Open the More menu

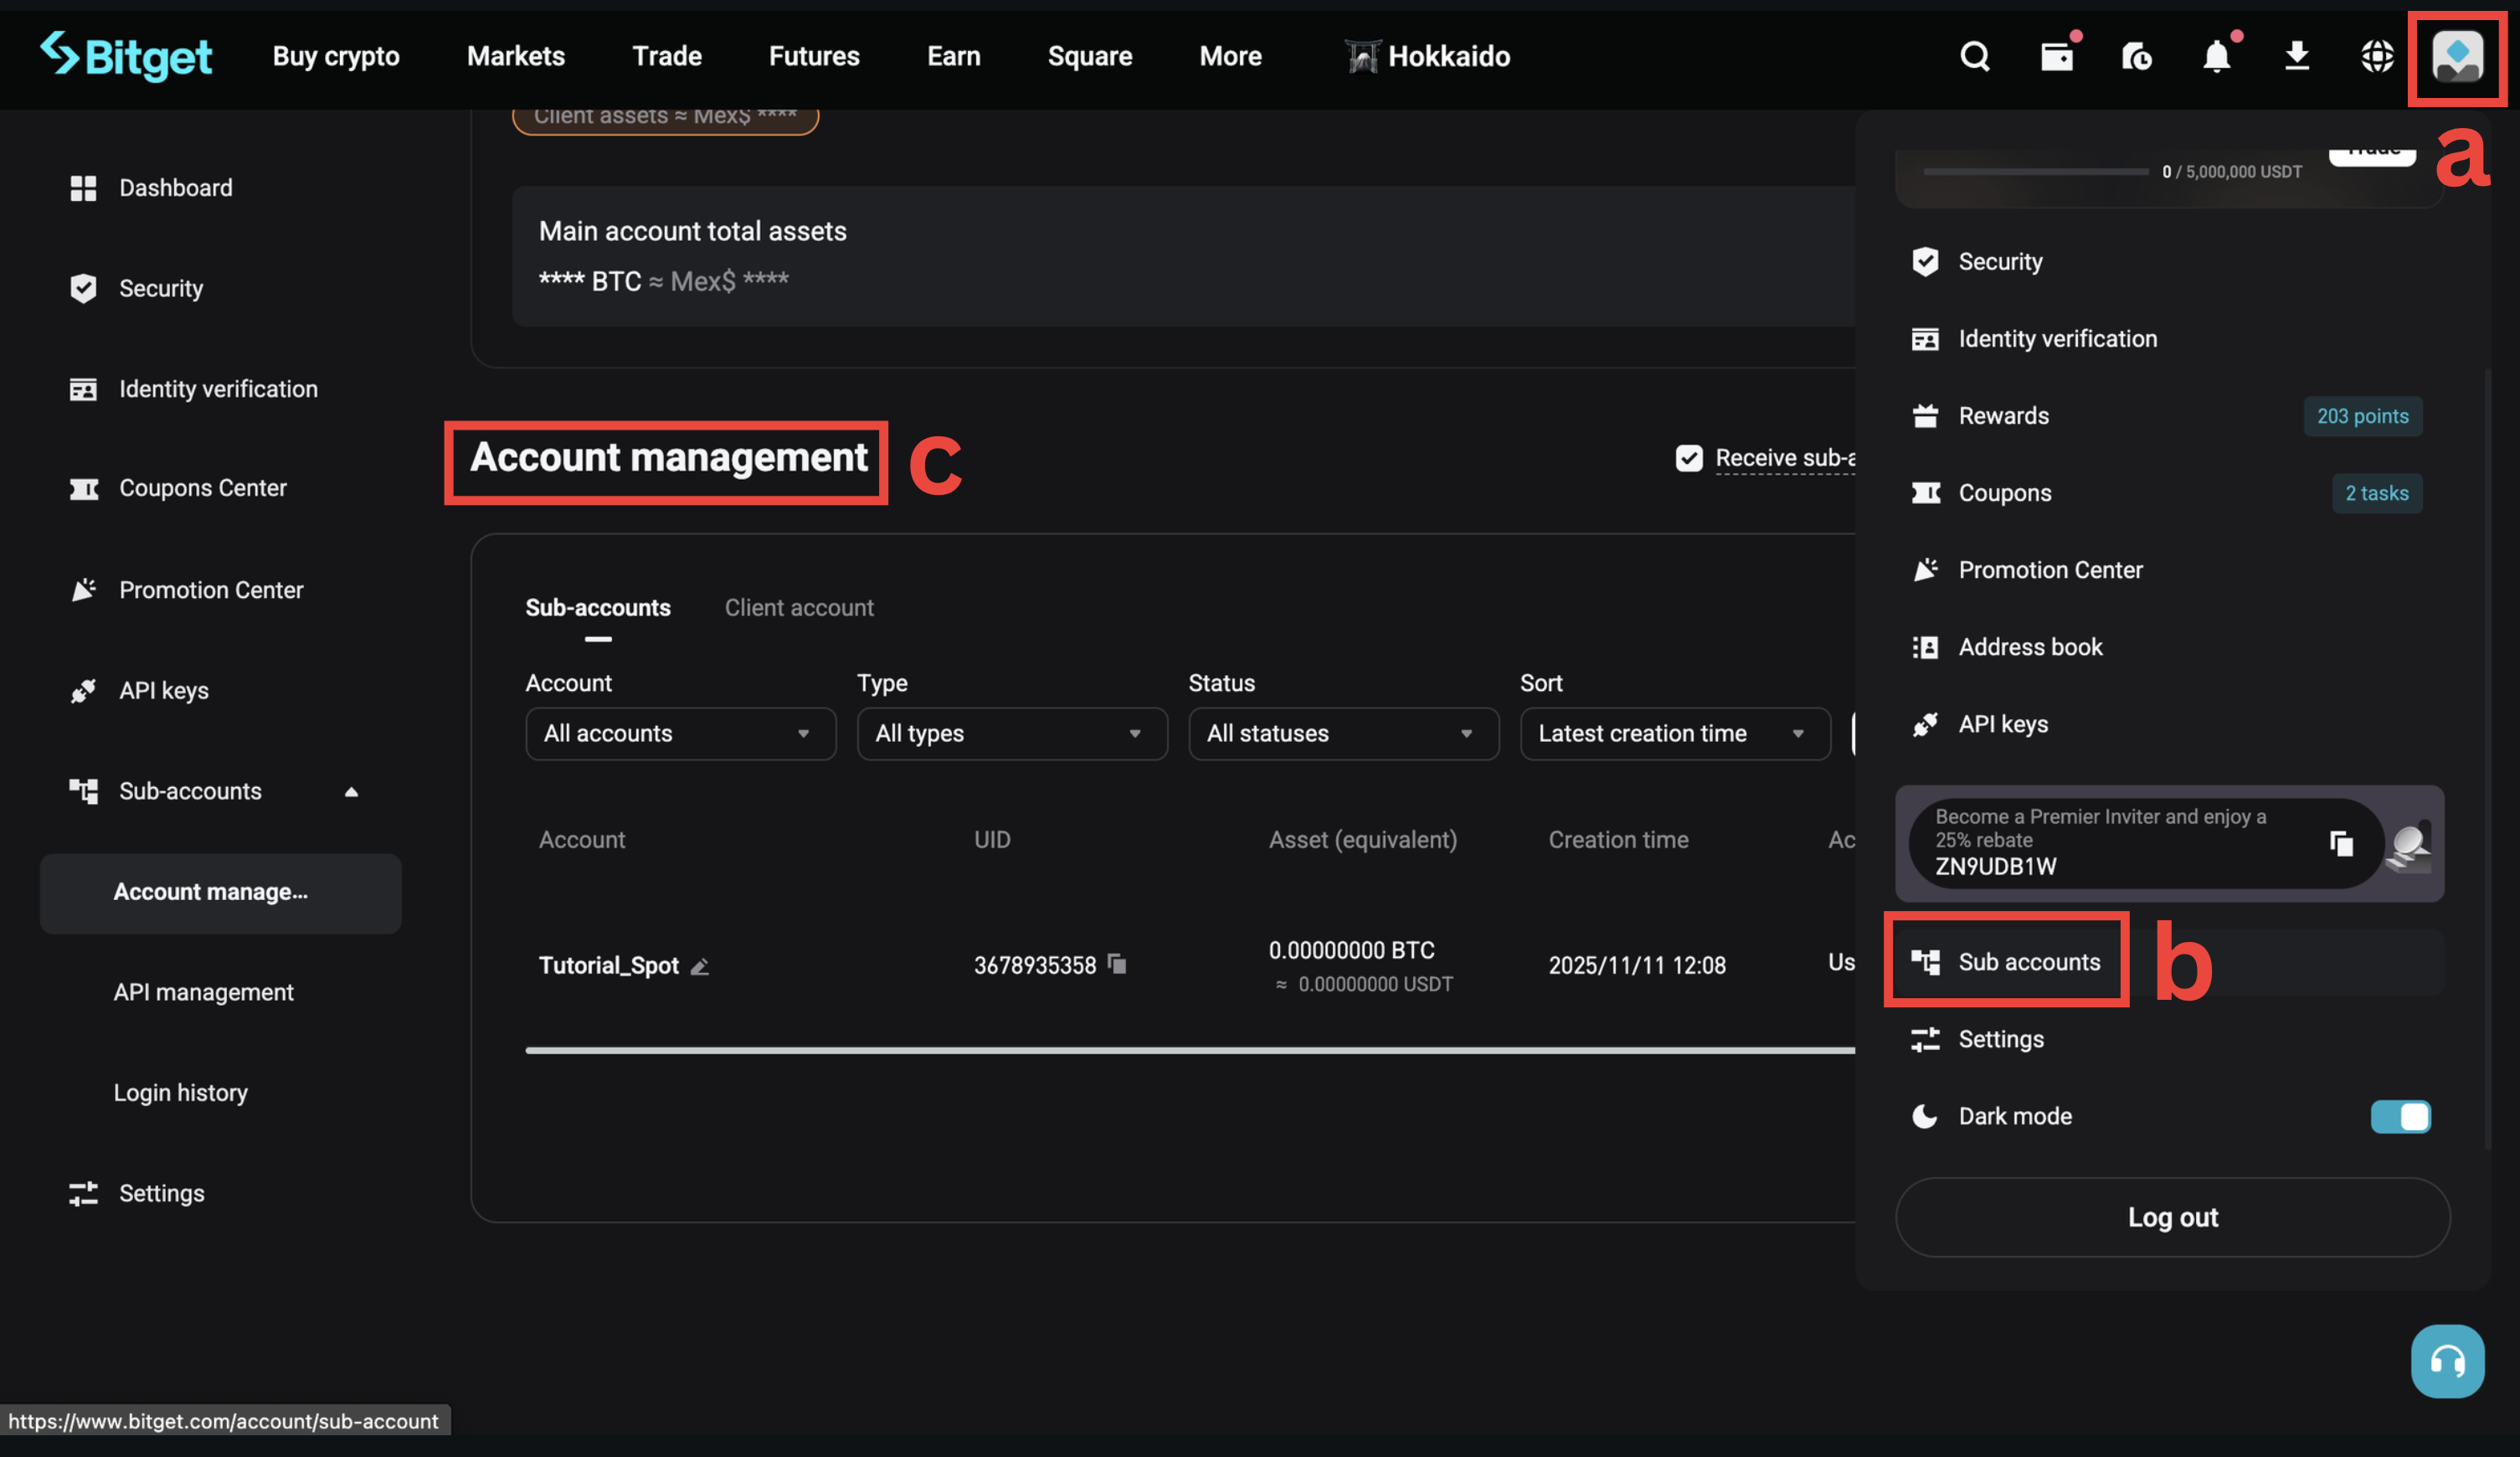tap(1230, 56)
